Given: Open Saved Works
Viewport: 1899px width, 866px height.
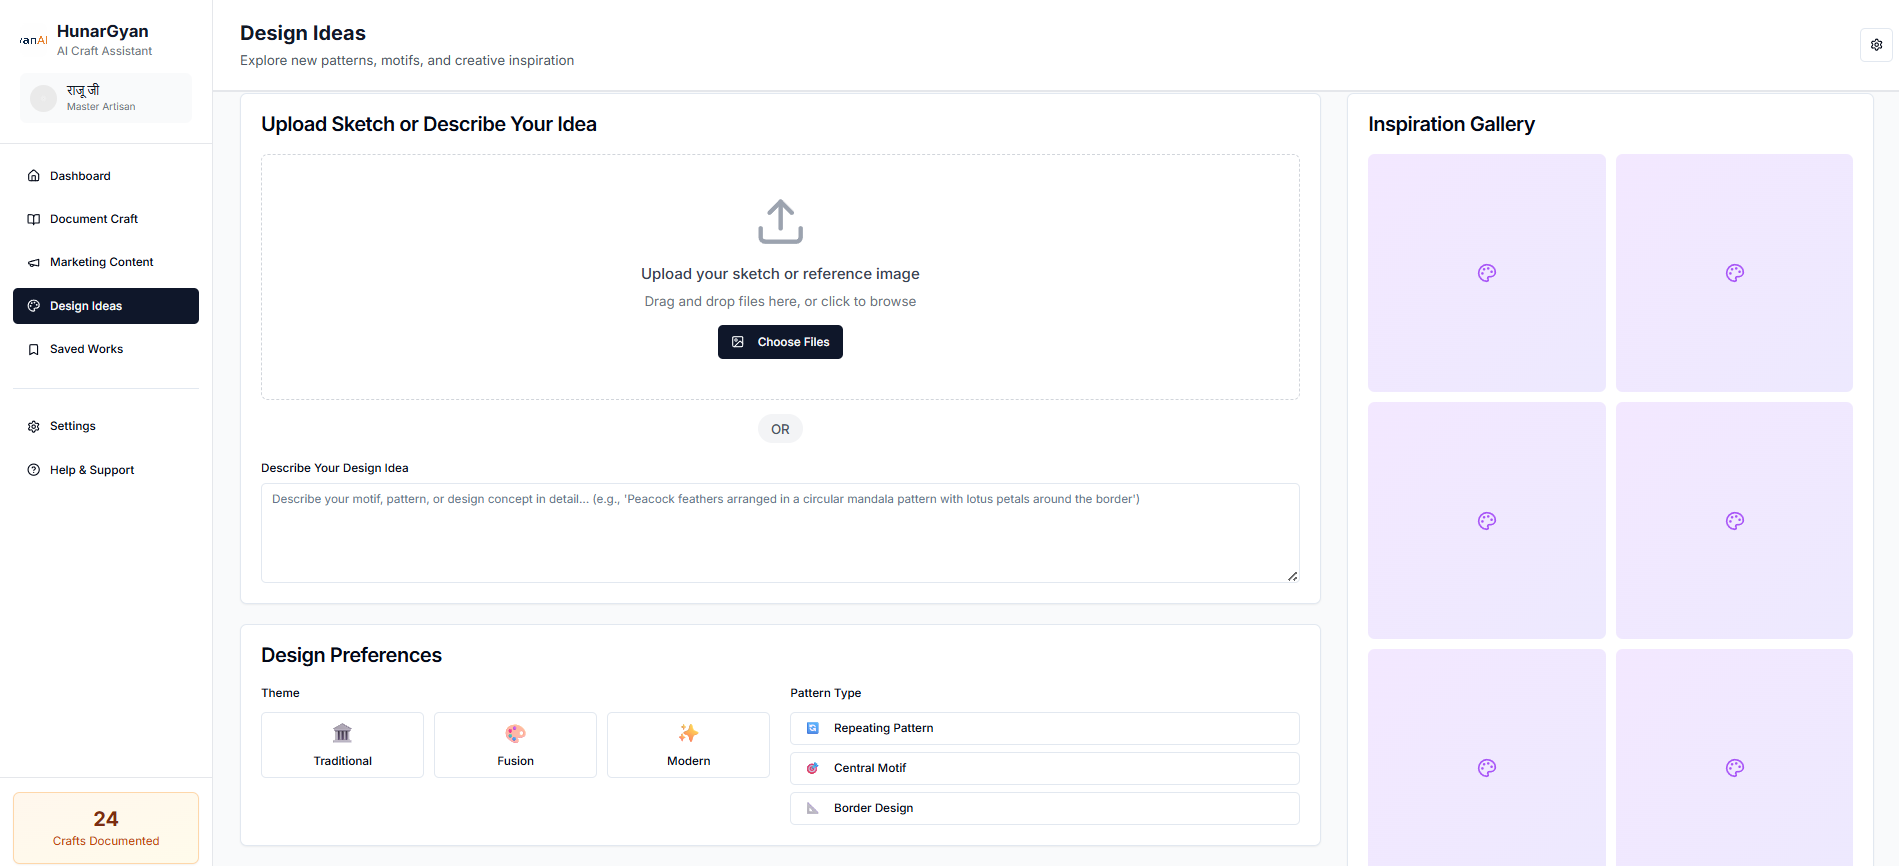Looking at the screenshot, I should tap(106, 349).
